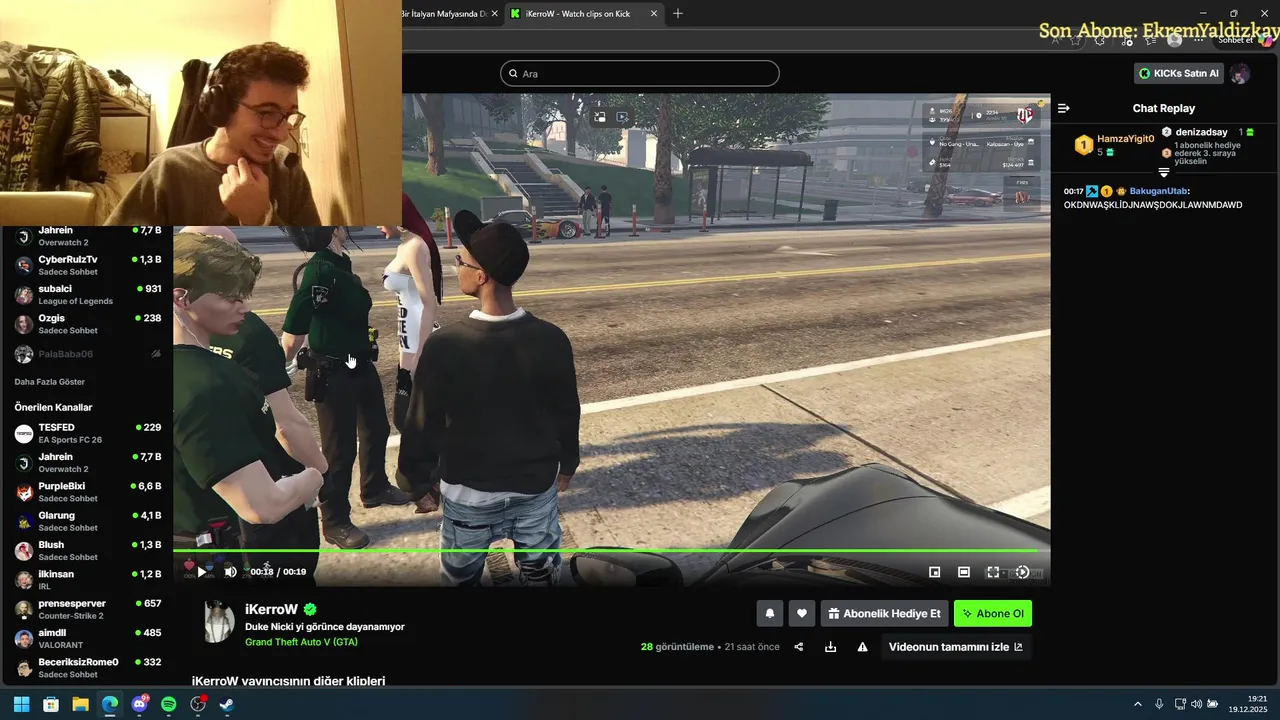
Task: Open ilkinsan recommended channel
Action: pos(88,580)
